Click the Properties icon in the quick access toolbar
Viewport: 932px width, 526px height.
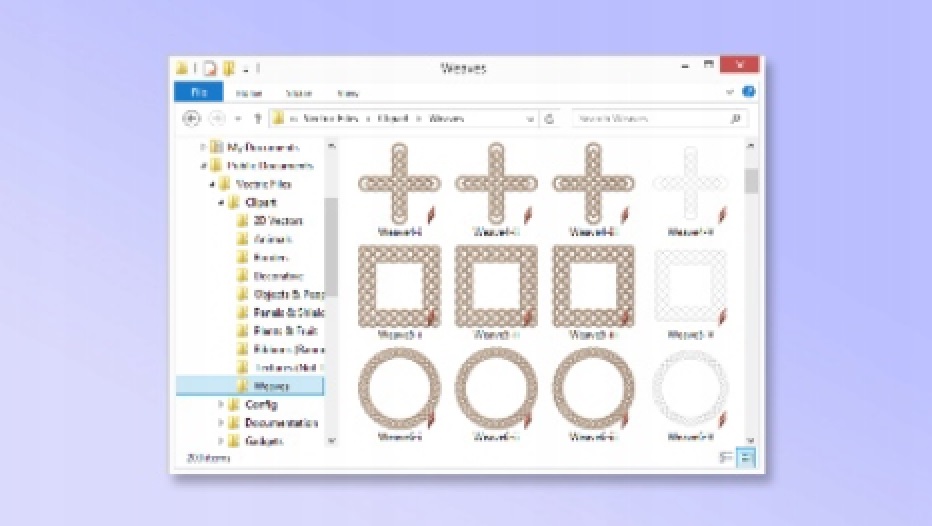point(210,68)
